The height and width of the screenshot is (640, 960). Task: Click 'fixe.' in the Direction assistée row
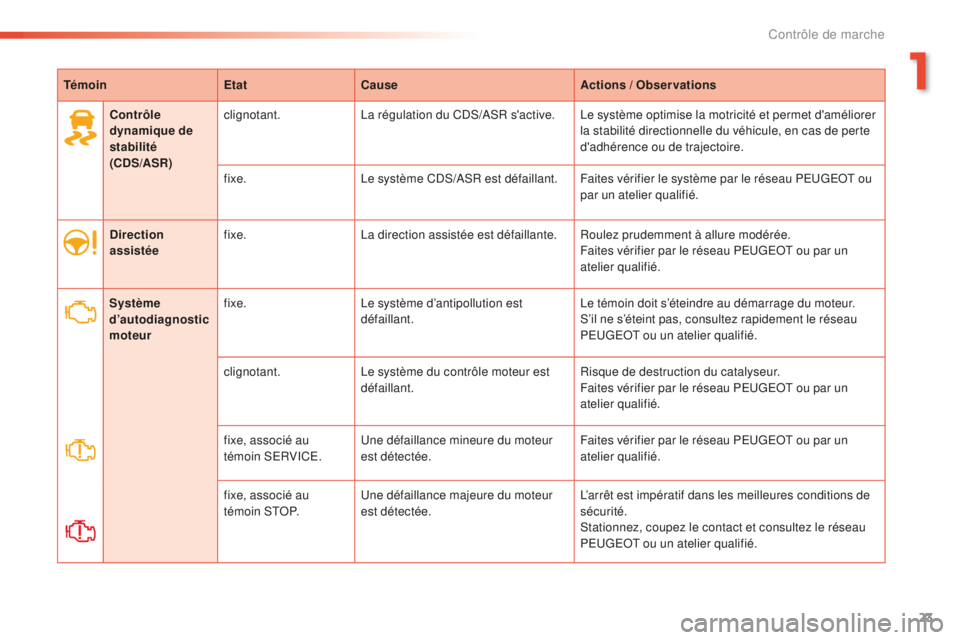[234, 235]
